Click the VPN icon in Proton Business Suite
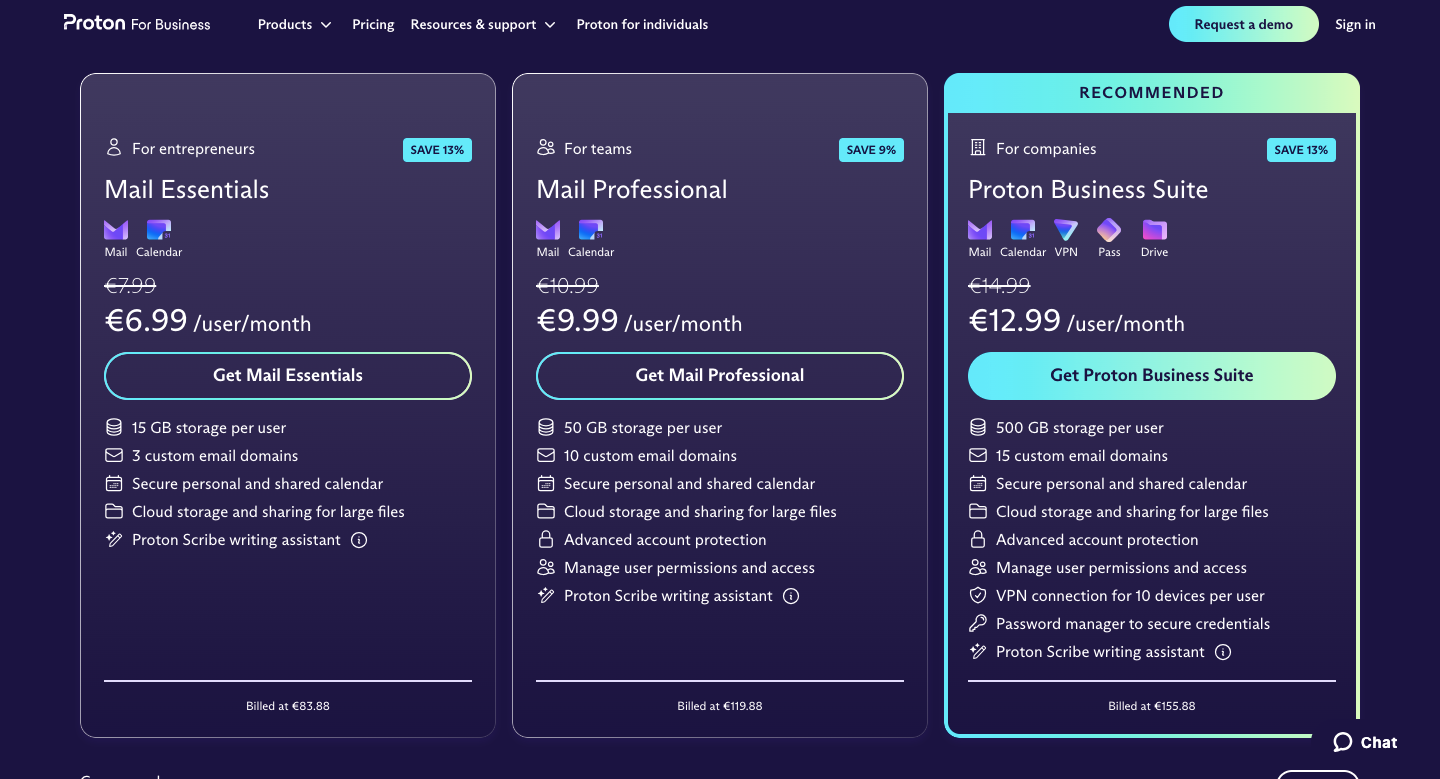The height and width of the screenshot is (779, 1440). pyautogui.click(x=1066, y=231)
